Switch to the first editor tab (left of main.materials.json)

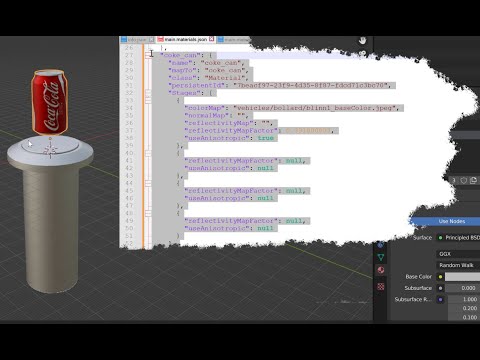click(137, 39)
